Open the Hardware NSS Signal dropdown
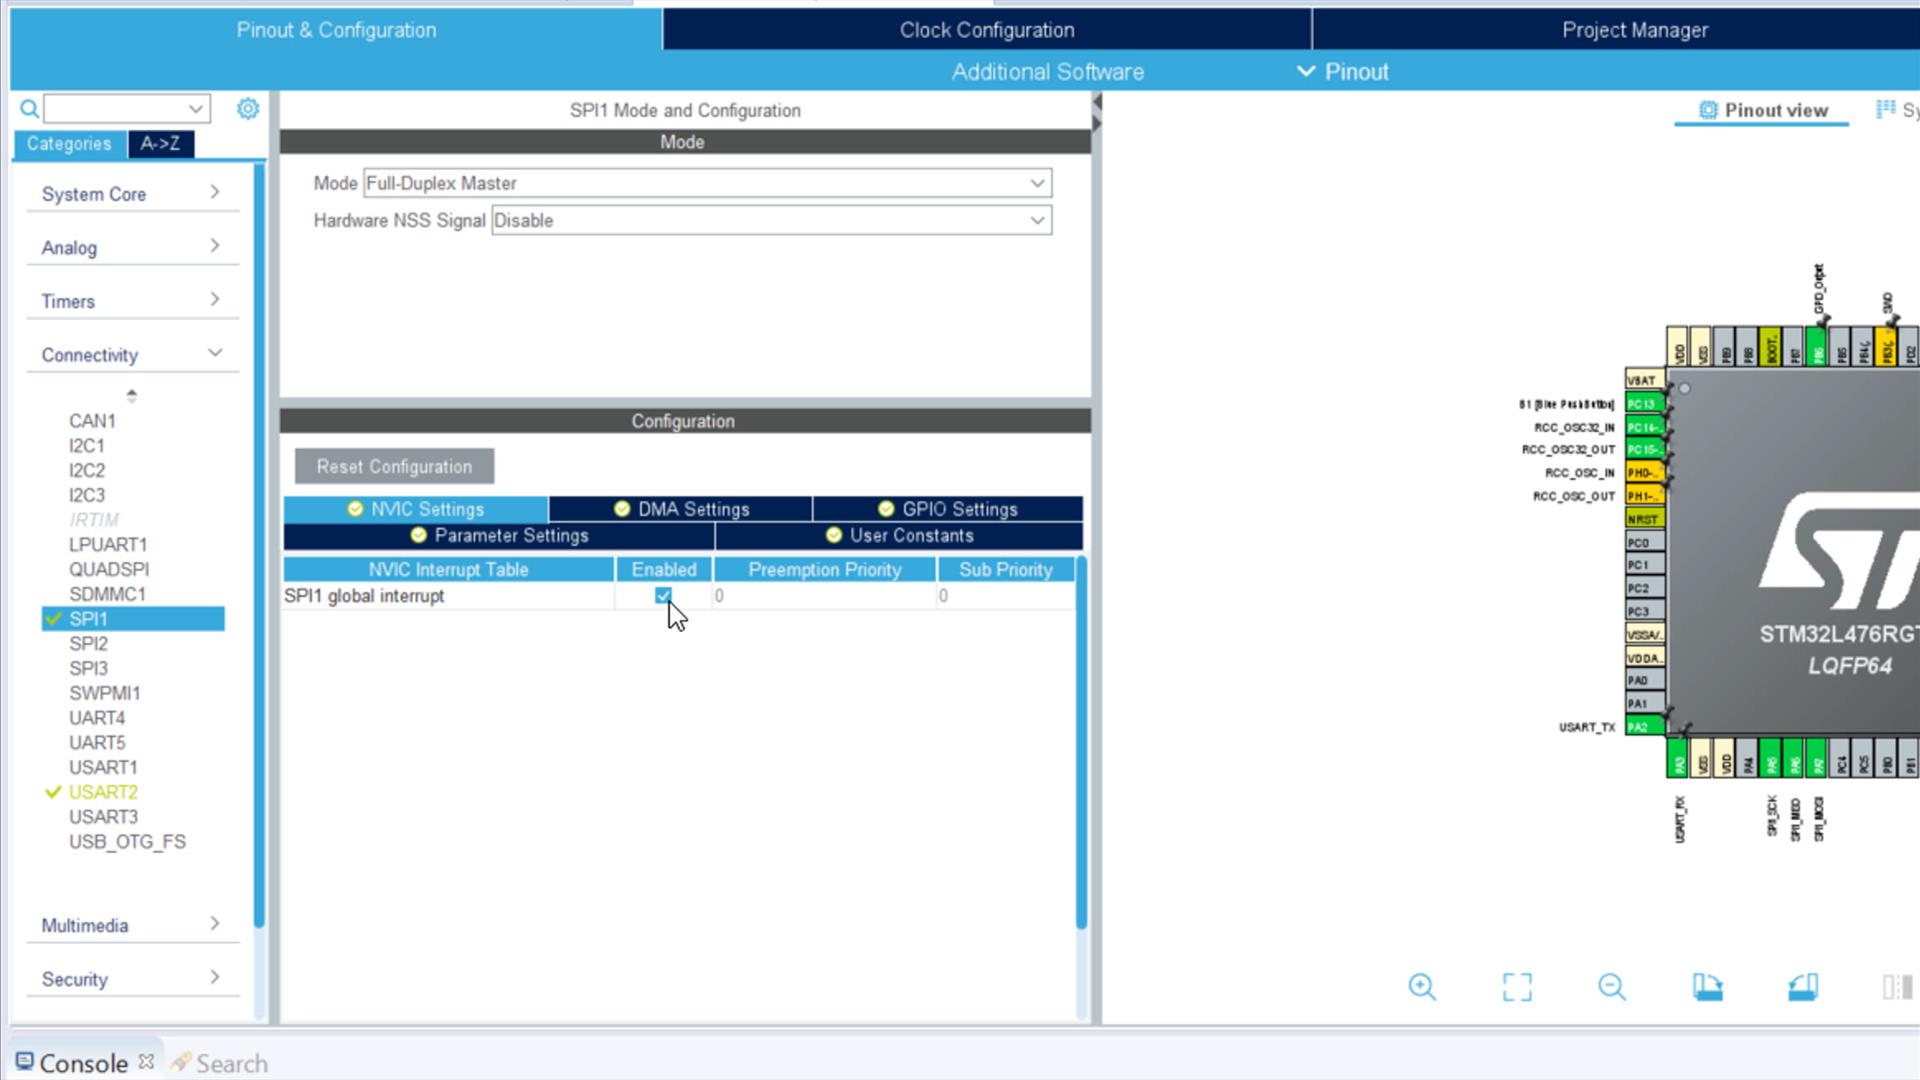The height and width of the screenshot is (1080, 1920). tap(771, 220)
